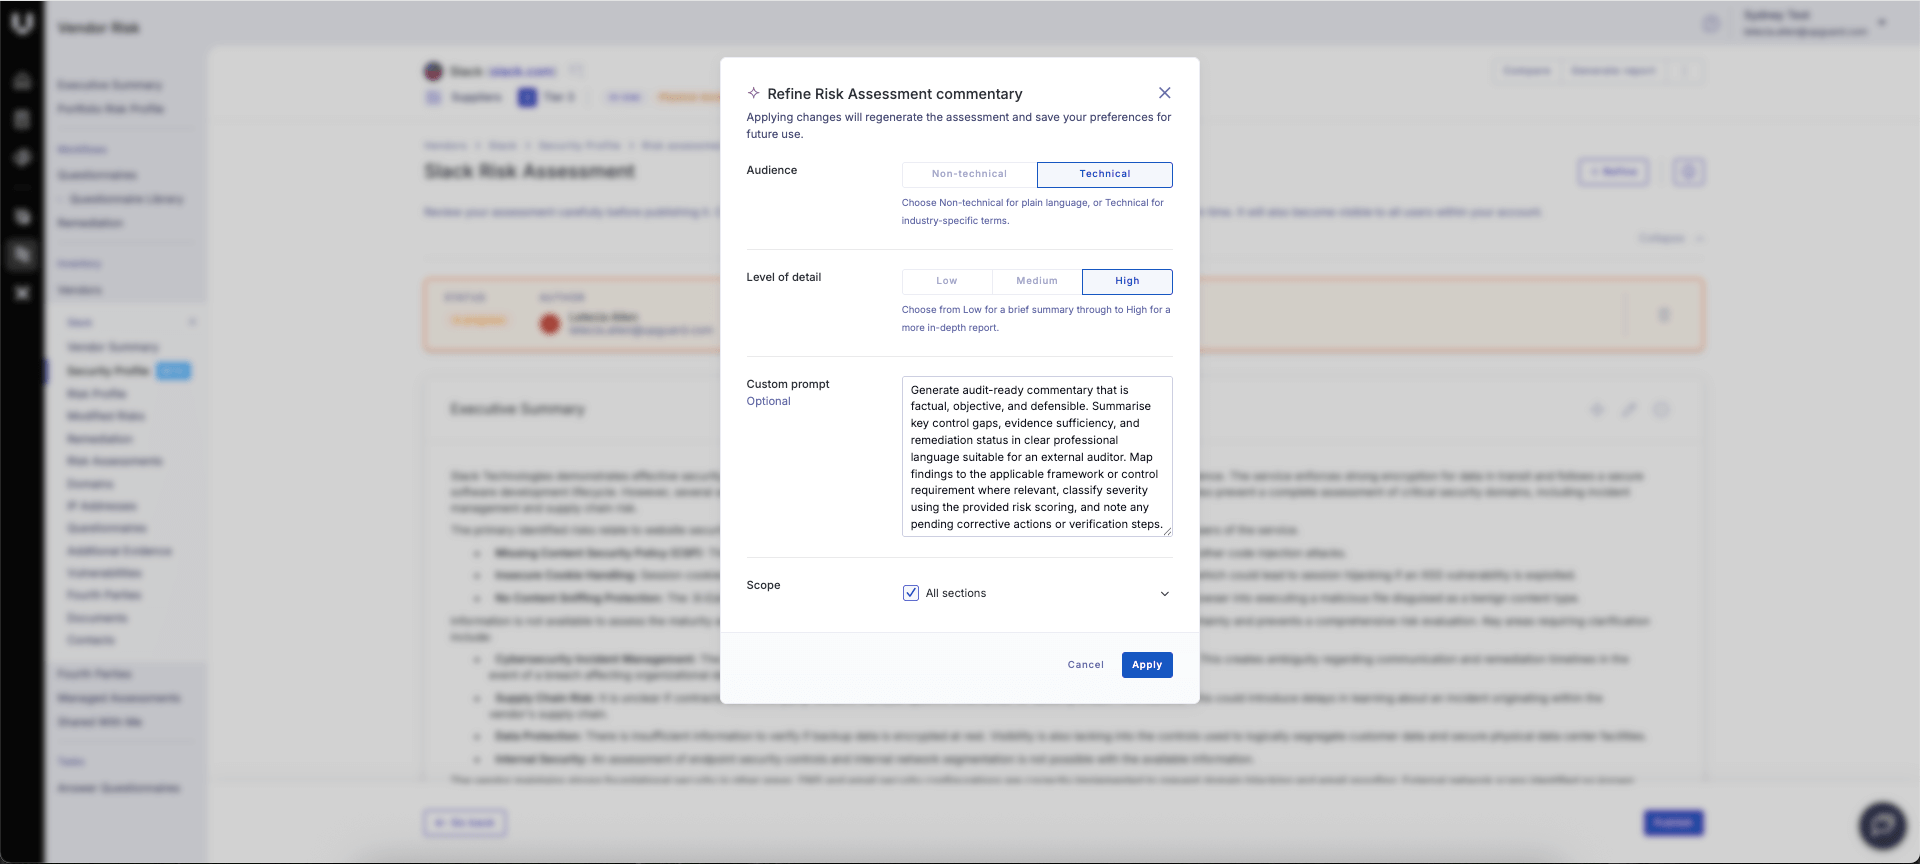Screen dimensions: 1920x864
Task: Close the Refine Risk Assessment dialog
Action: point(1164,93)
